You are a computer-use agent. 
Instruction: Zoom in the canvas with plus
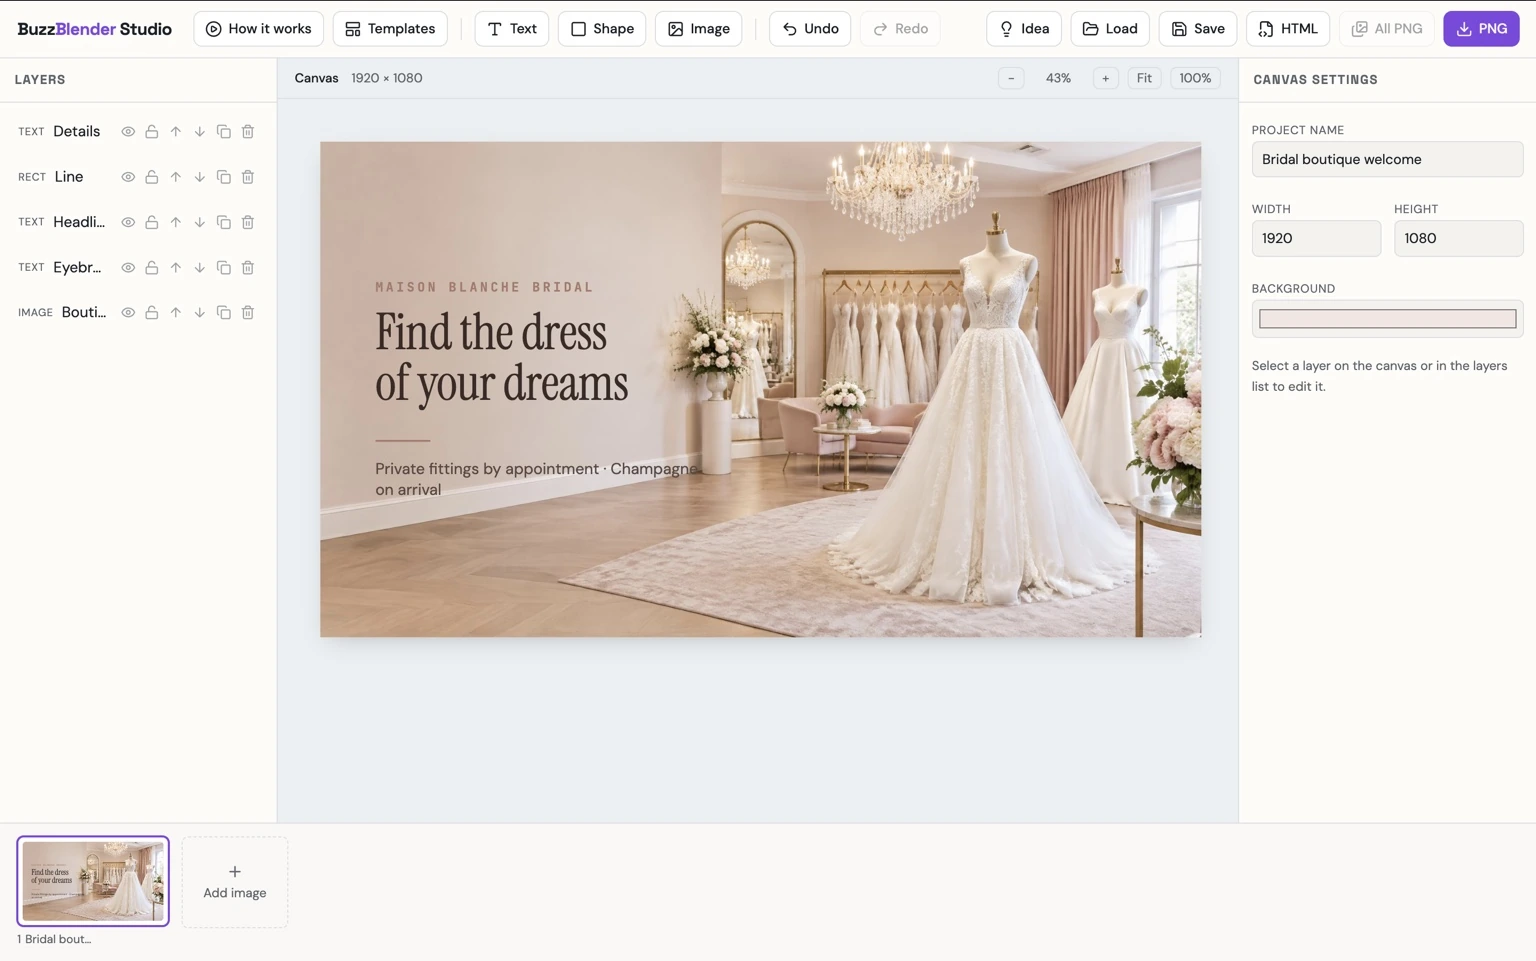pos(1105,78)
